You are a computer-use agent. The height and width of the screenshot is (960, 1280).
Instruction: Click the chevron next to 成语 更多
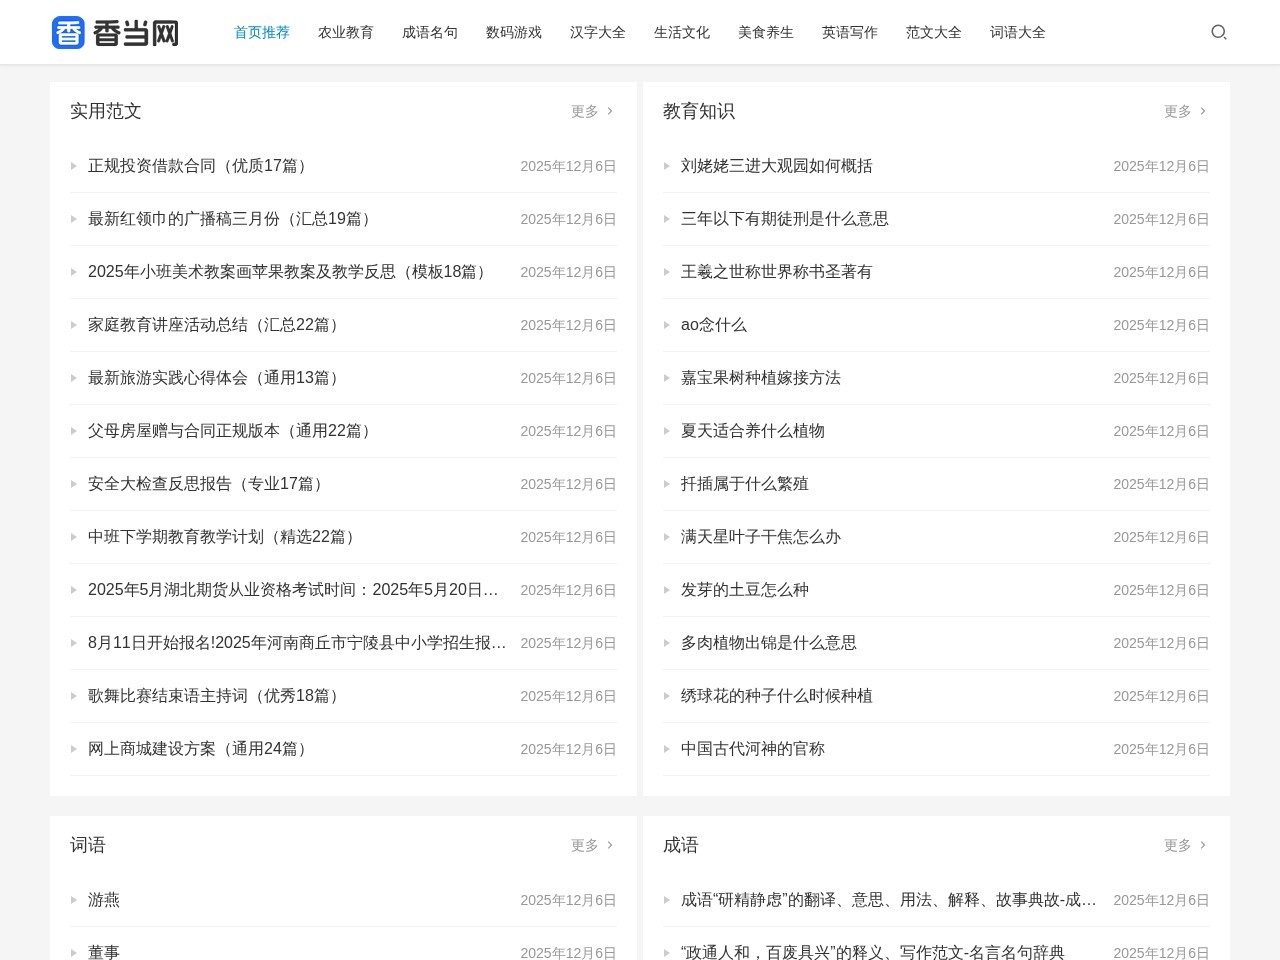1203,845
